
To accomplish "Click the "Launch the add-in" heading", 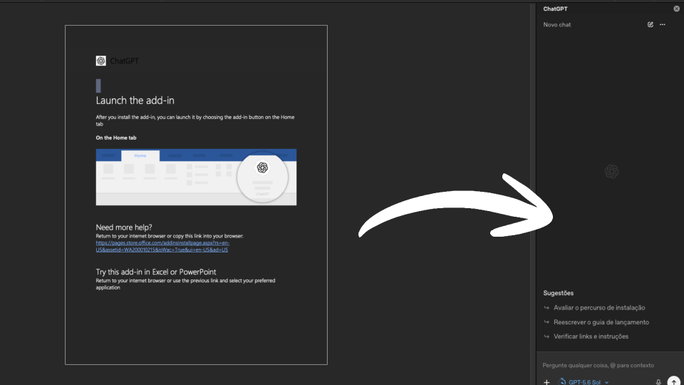I will point(135,100).
